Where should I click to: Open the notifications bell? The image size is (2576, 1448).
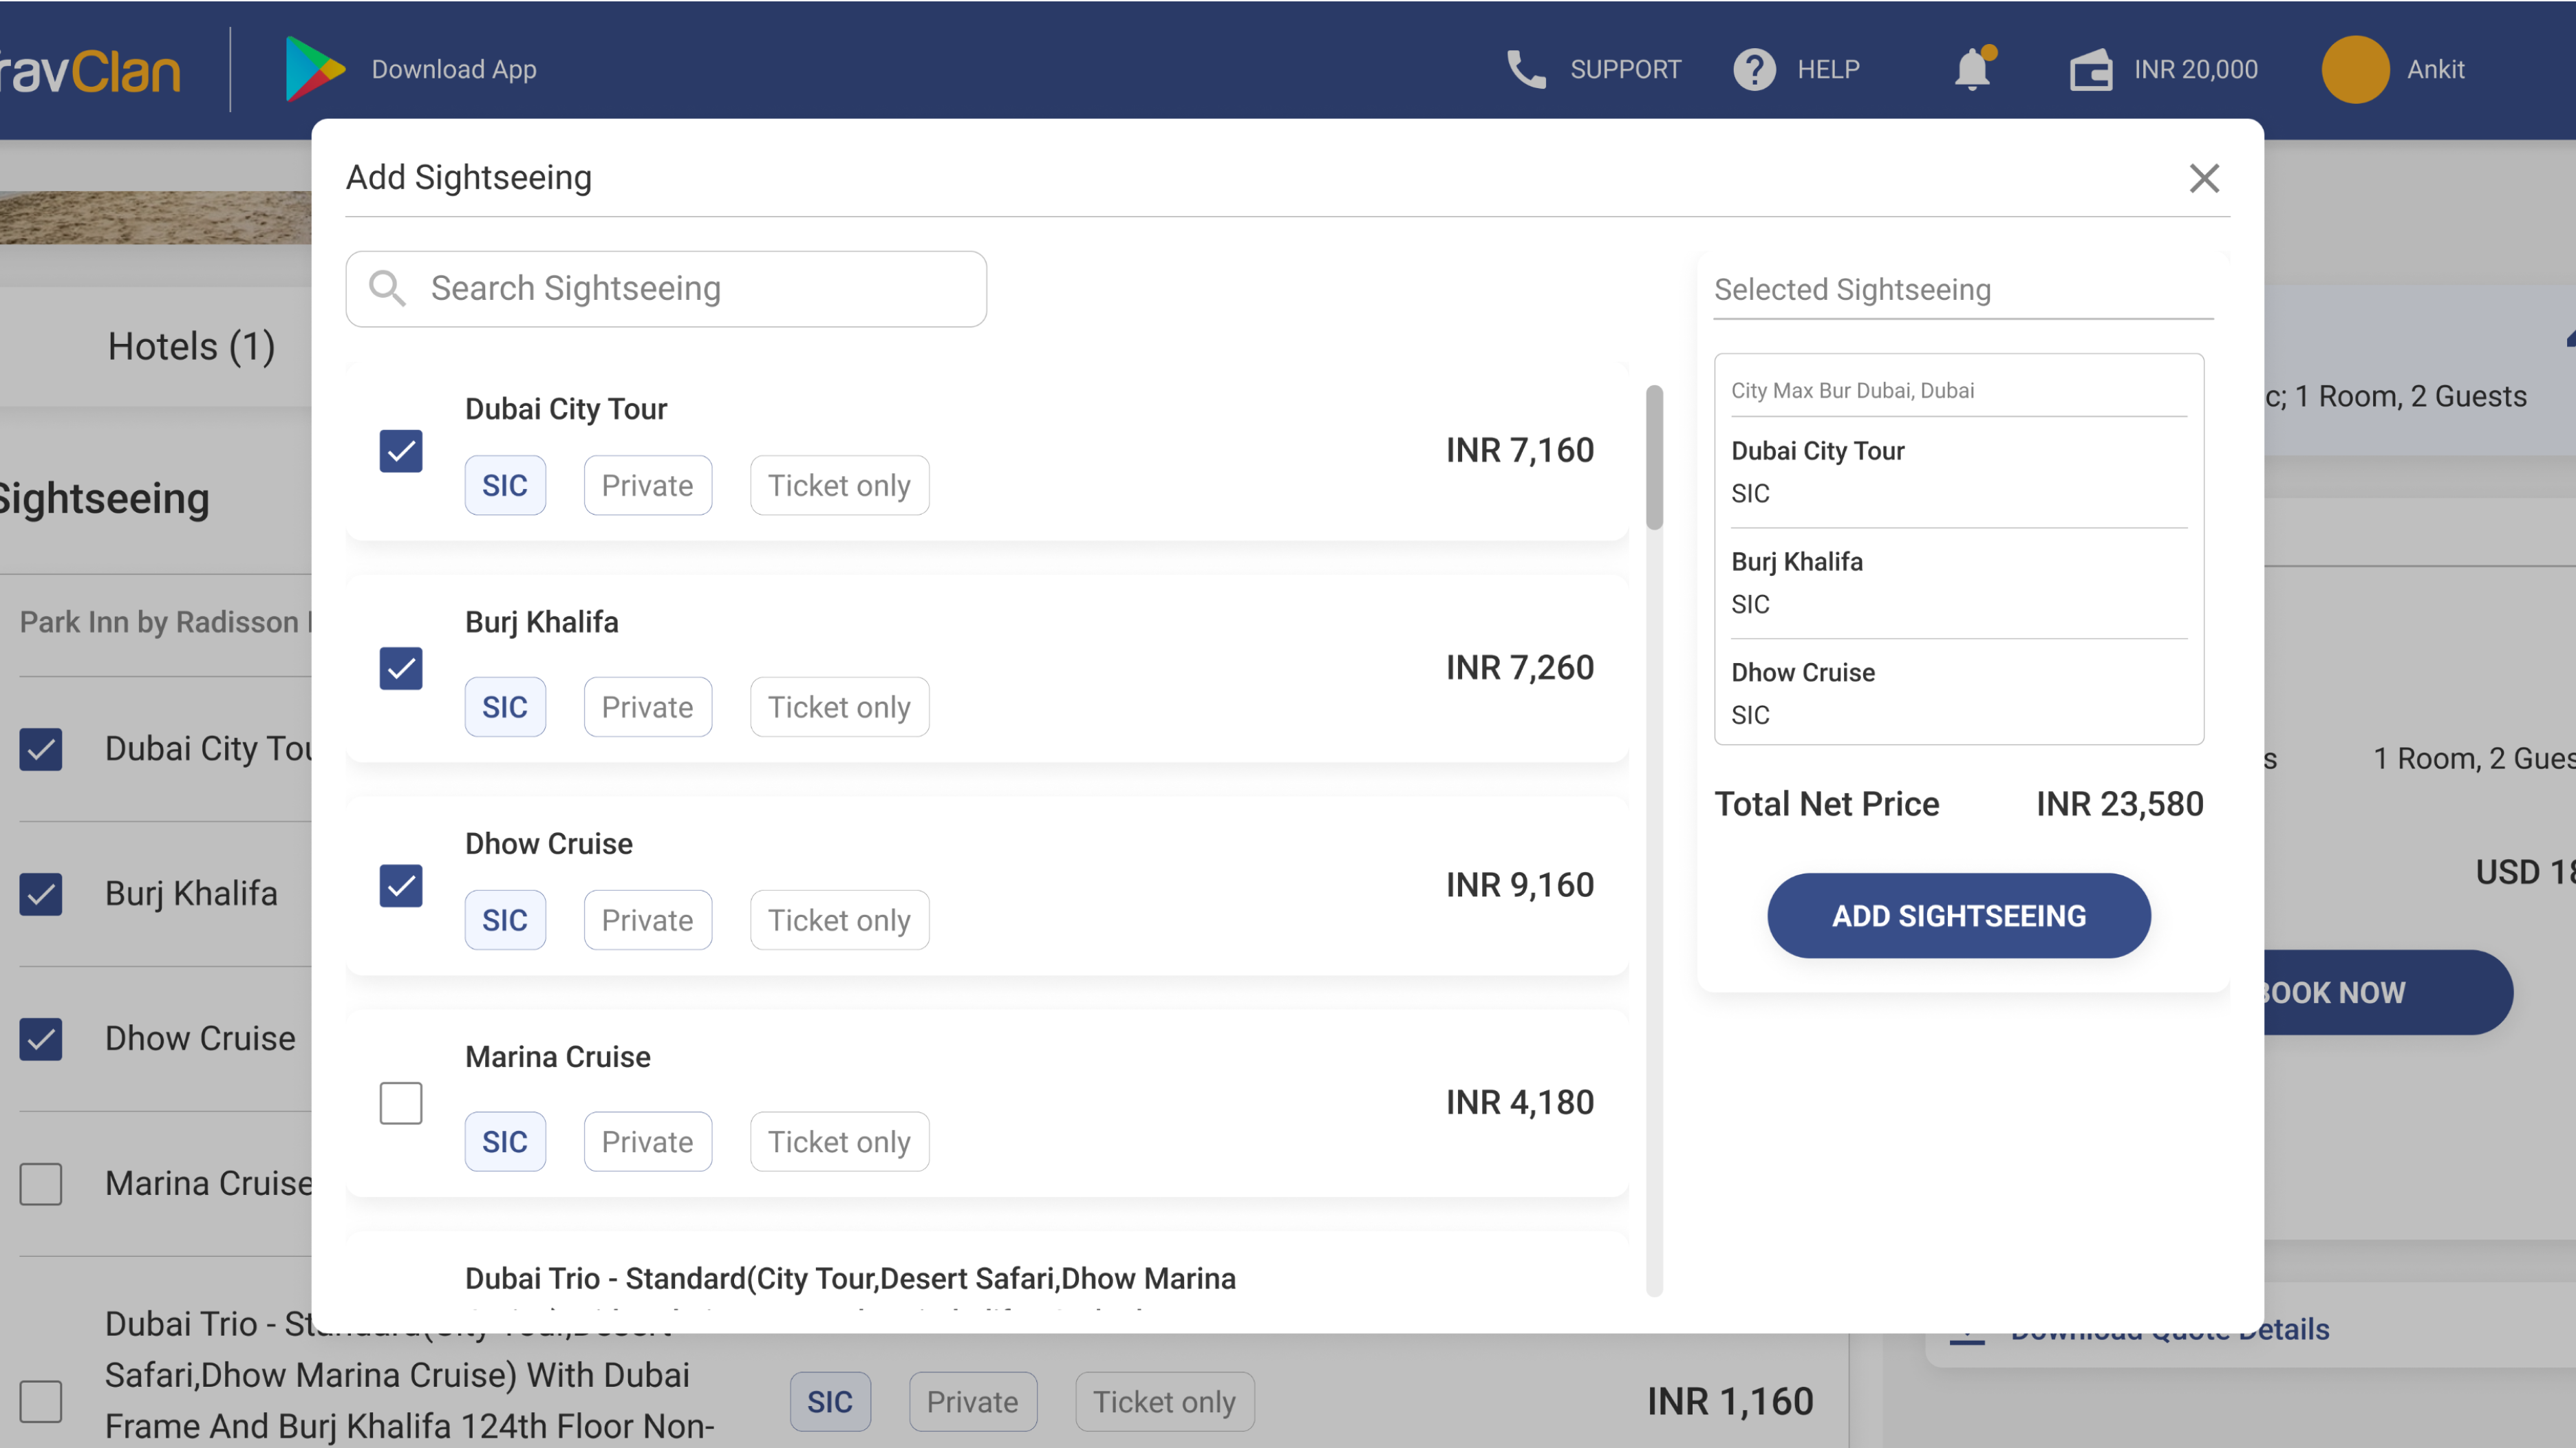(x=1973, y=68)
